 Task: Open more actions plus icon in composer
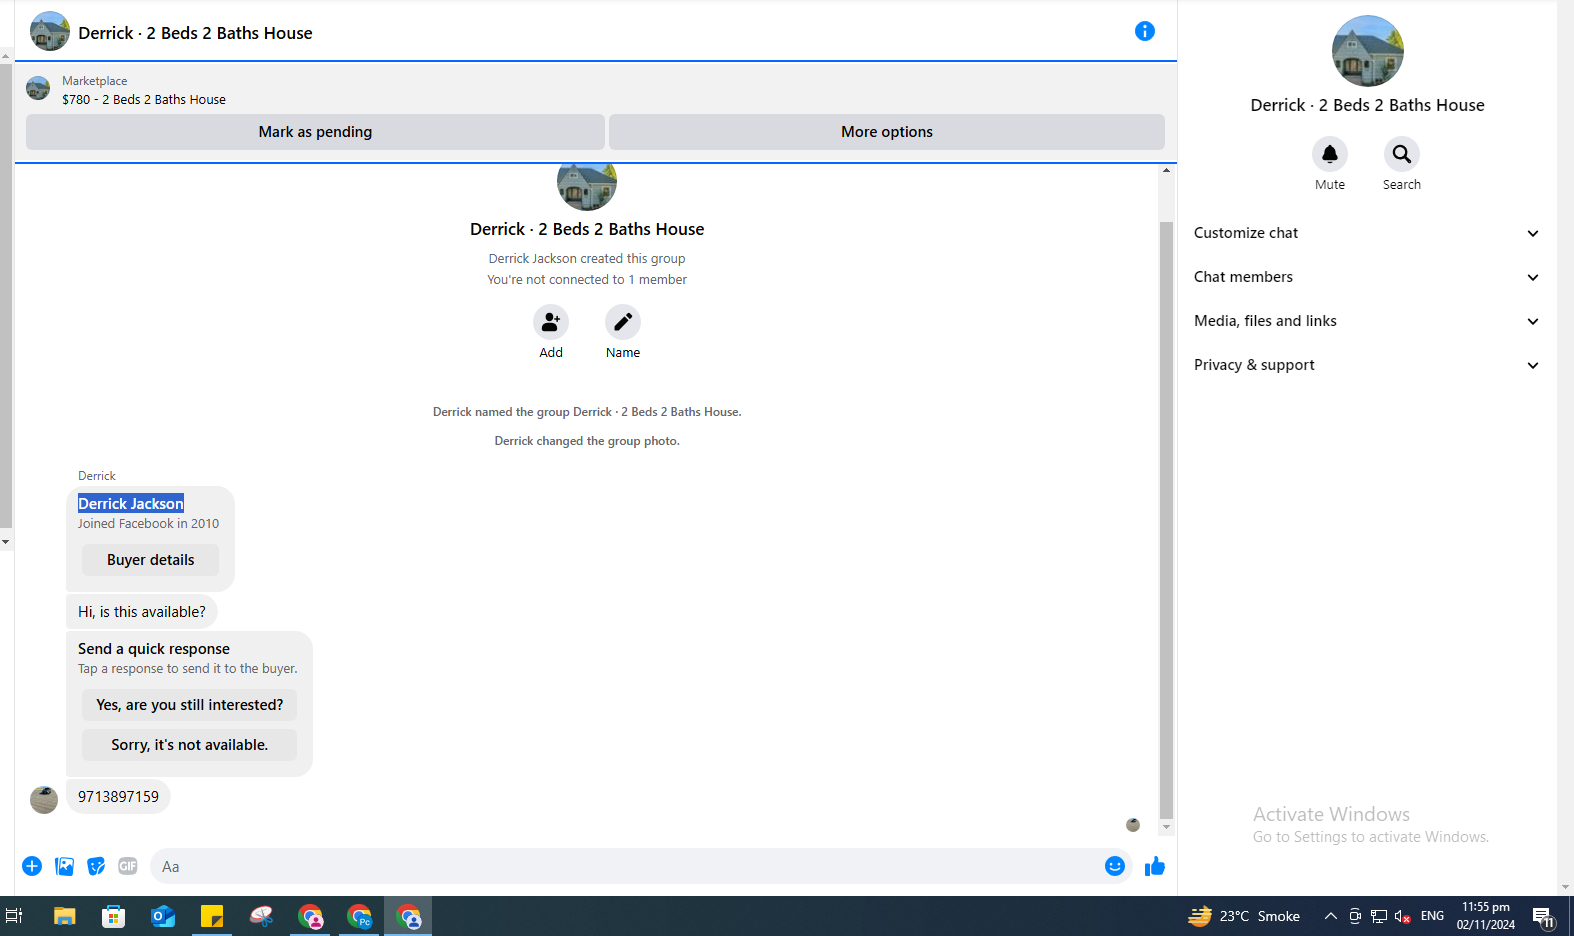coord(32,866)
